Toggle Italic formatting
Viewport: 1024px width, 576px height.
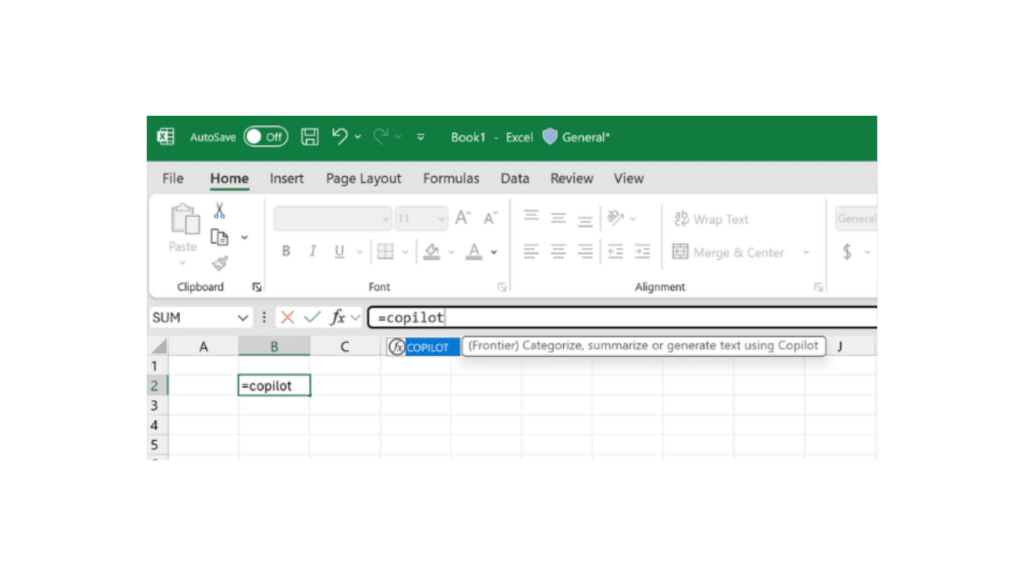pos(313,251)
